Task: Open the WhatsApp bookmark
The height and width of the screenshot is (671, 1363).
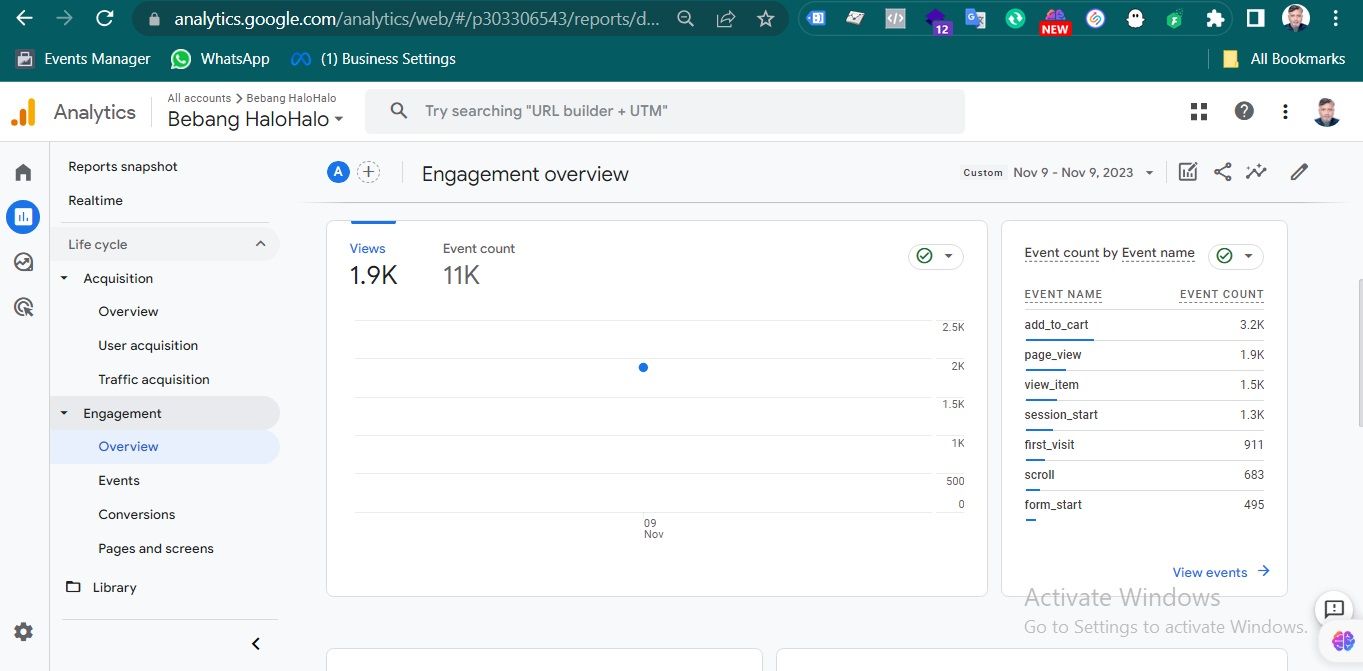Action: pyautogui.click(x=220, y=59)
